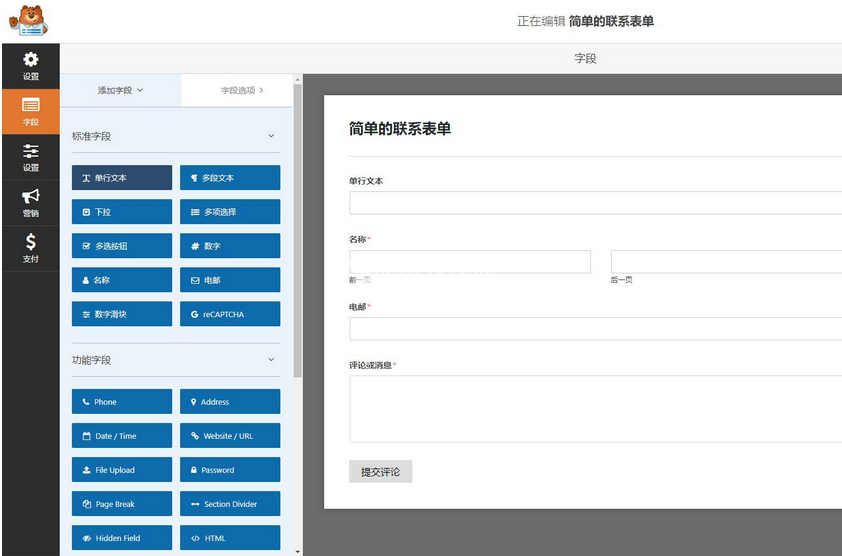Add the HTML field
842x556 pixels.
[230, 538]
